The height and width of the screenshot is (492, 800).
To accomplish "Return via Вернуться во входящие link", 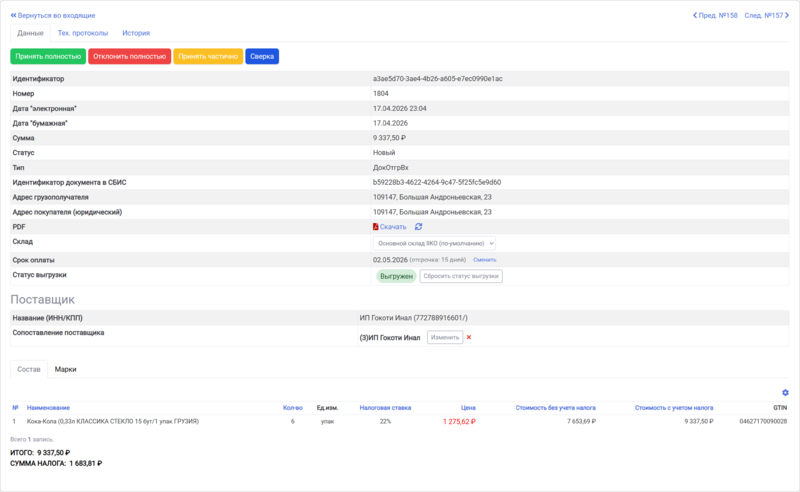I will [56, 15].
